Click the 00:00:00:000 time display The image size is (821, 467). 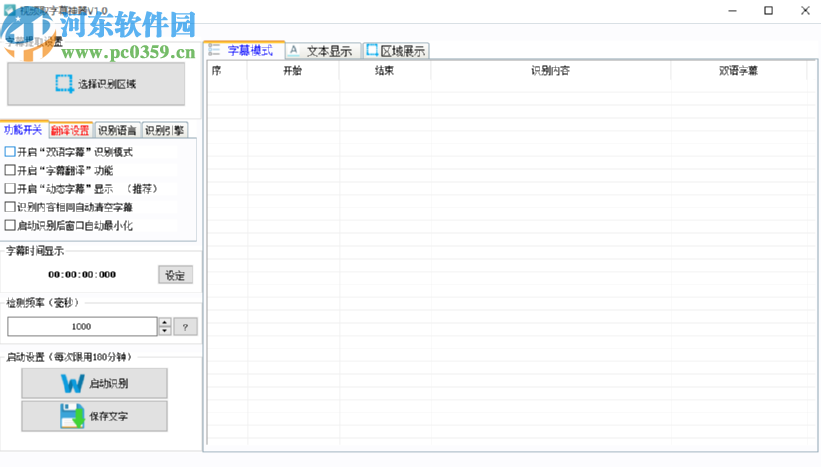point(82,274)
